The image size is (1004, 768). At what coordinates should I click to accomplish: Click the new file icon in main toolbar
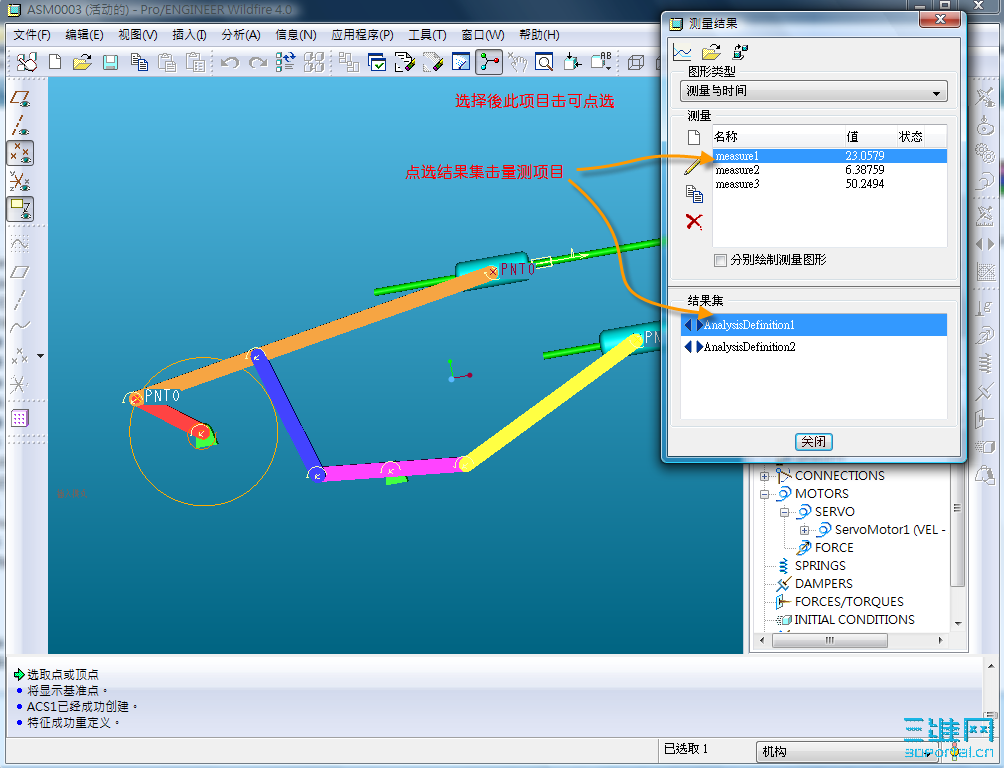pos(55,62)
